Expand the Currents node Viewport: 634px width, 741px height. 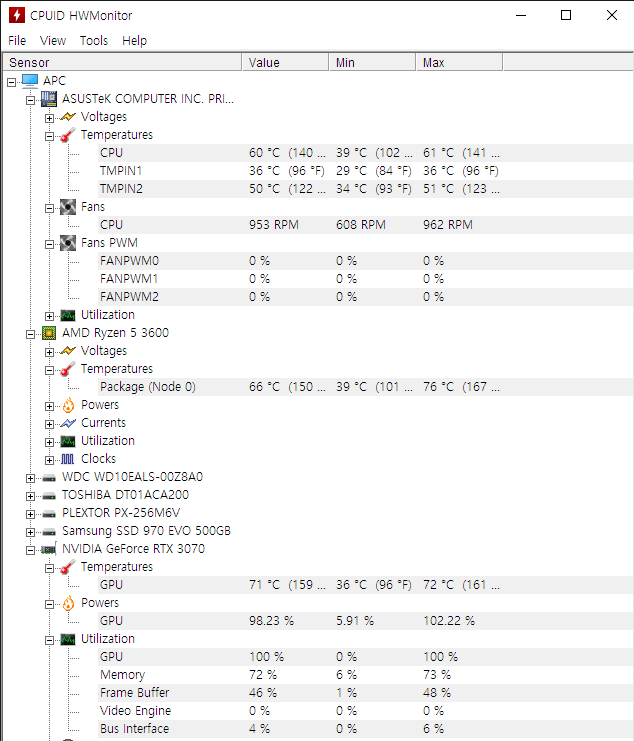pos(49,424)
